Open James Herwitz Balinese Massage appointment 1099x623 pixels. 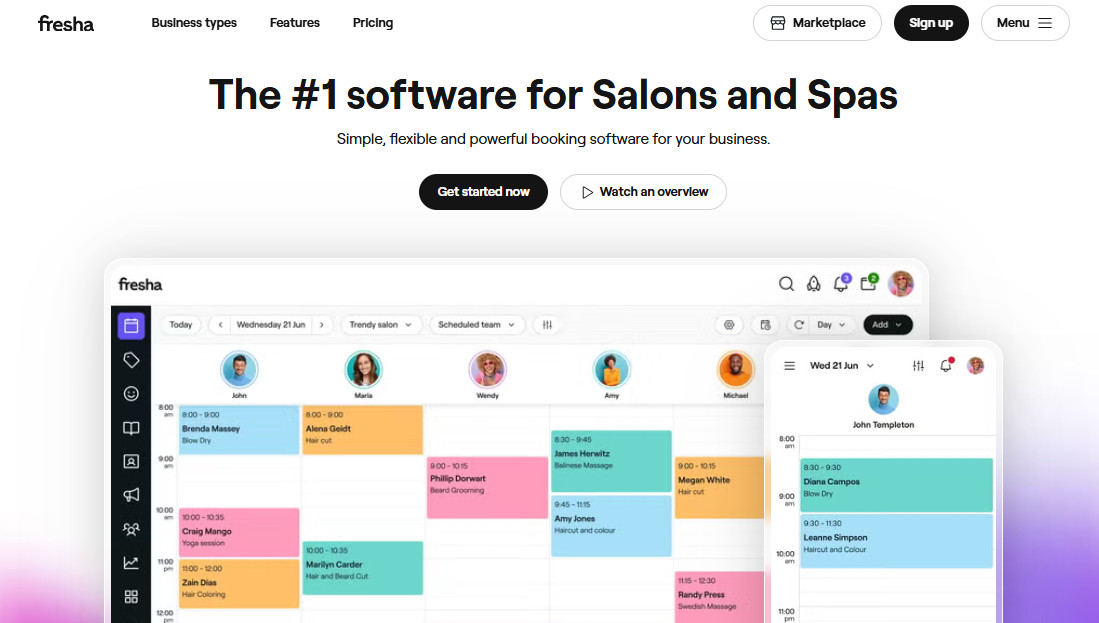tap(611, 461)
